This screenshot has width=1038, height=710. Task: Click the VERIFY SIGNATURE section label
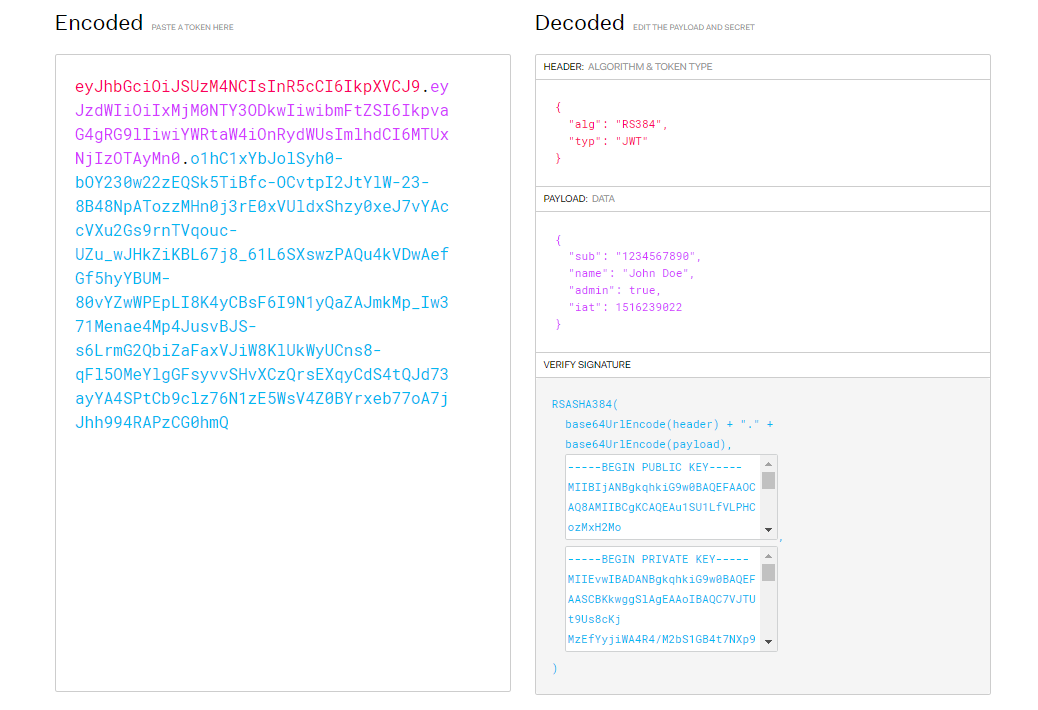tap(587, 365)
